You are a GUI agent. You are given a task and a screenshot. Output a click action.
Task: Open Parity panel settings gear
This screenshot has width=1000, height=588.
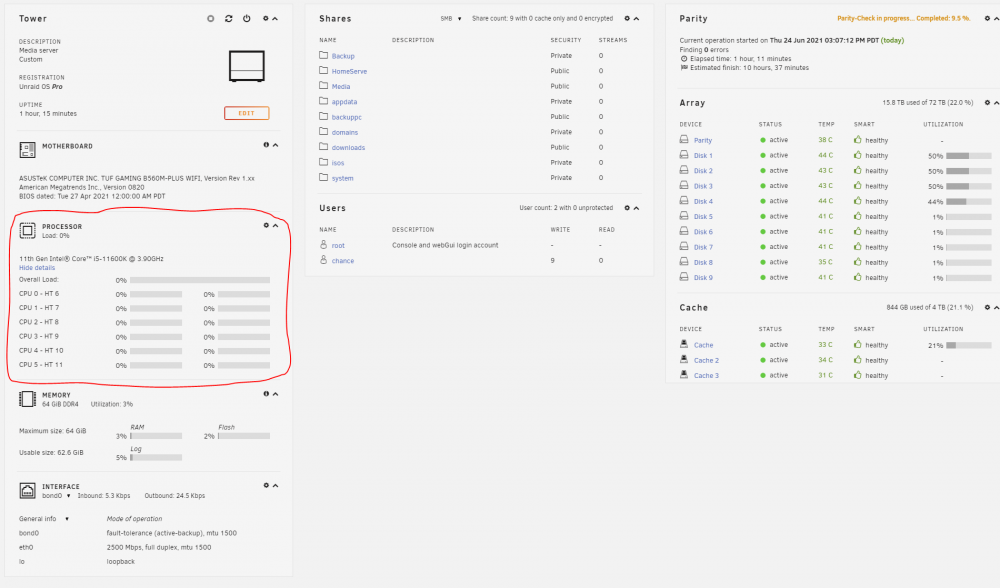(x=987, y=18)
